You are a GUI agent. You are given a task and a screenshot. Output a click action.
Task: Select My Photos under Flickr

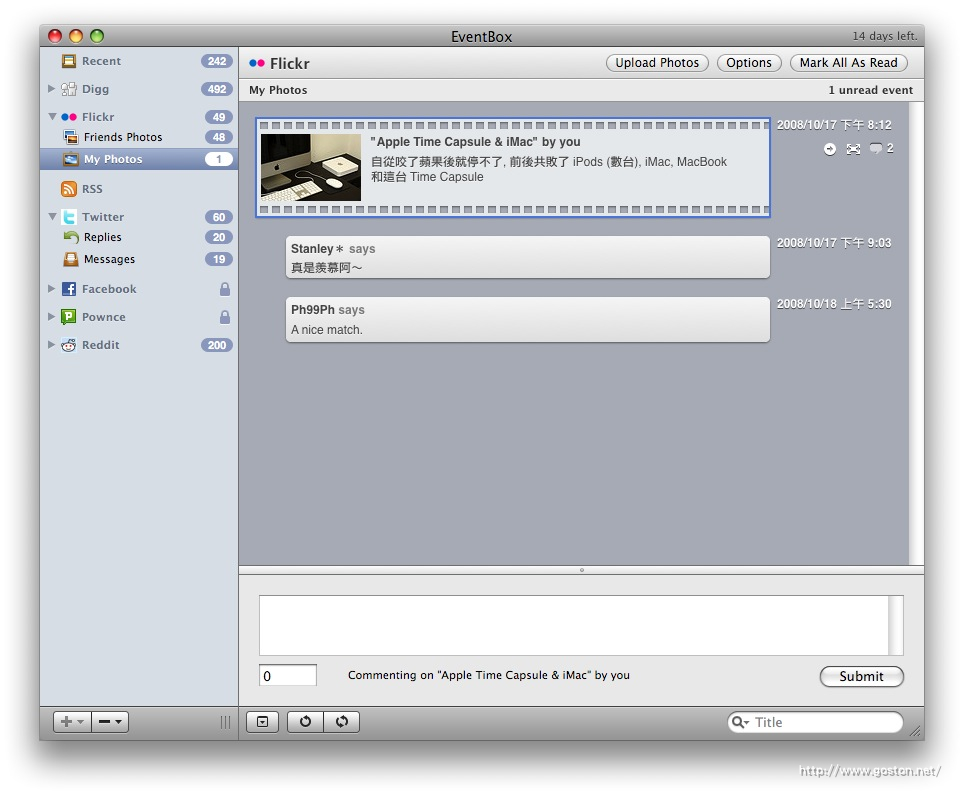click(139, 159)
